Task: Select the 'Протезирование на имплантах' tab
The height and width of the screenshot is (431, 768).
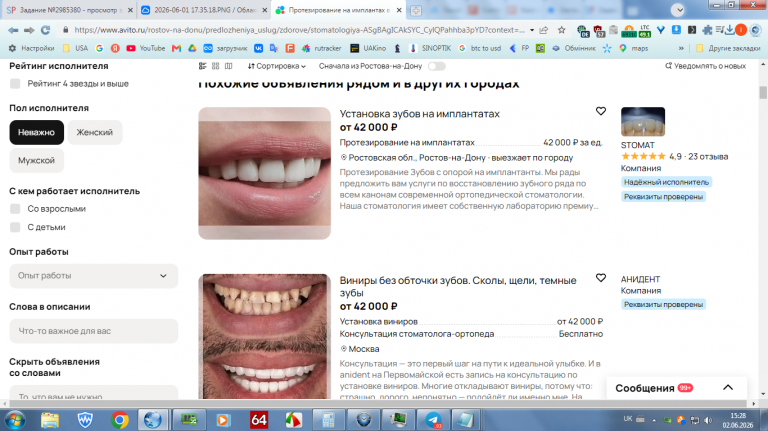Action: [x=339, y=10]
